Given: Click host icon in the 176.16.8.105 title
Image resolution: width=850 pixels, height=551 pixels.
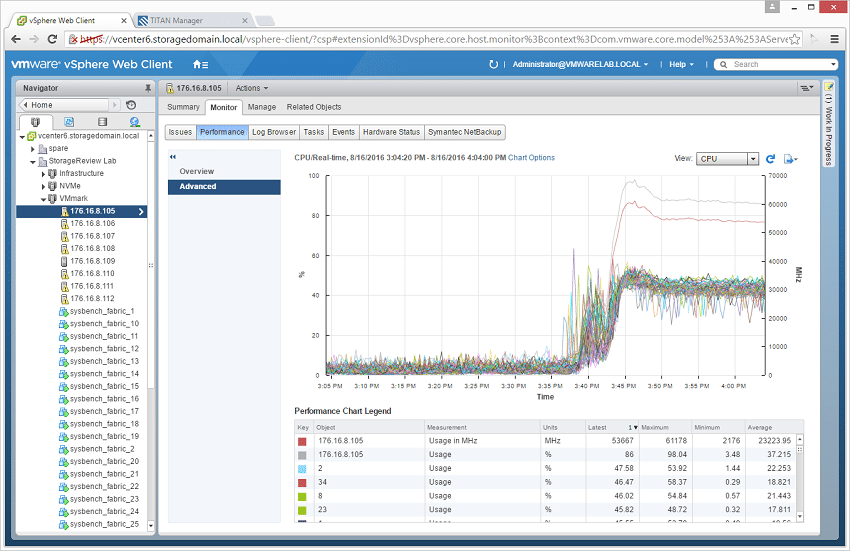Looking at the screenshot, I should click(x=170, y=88).
